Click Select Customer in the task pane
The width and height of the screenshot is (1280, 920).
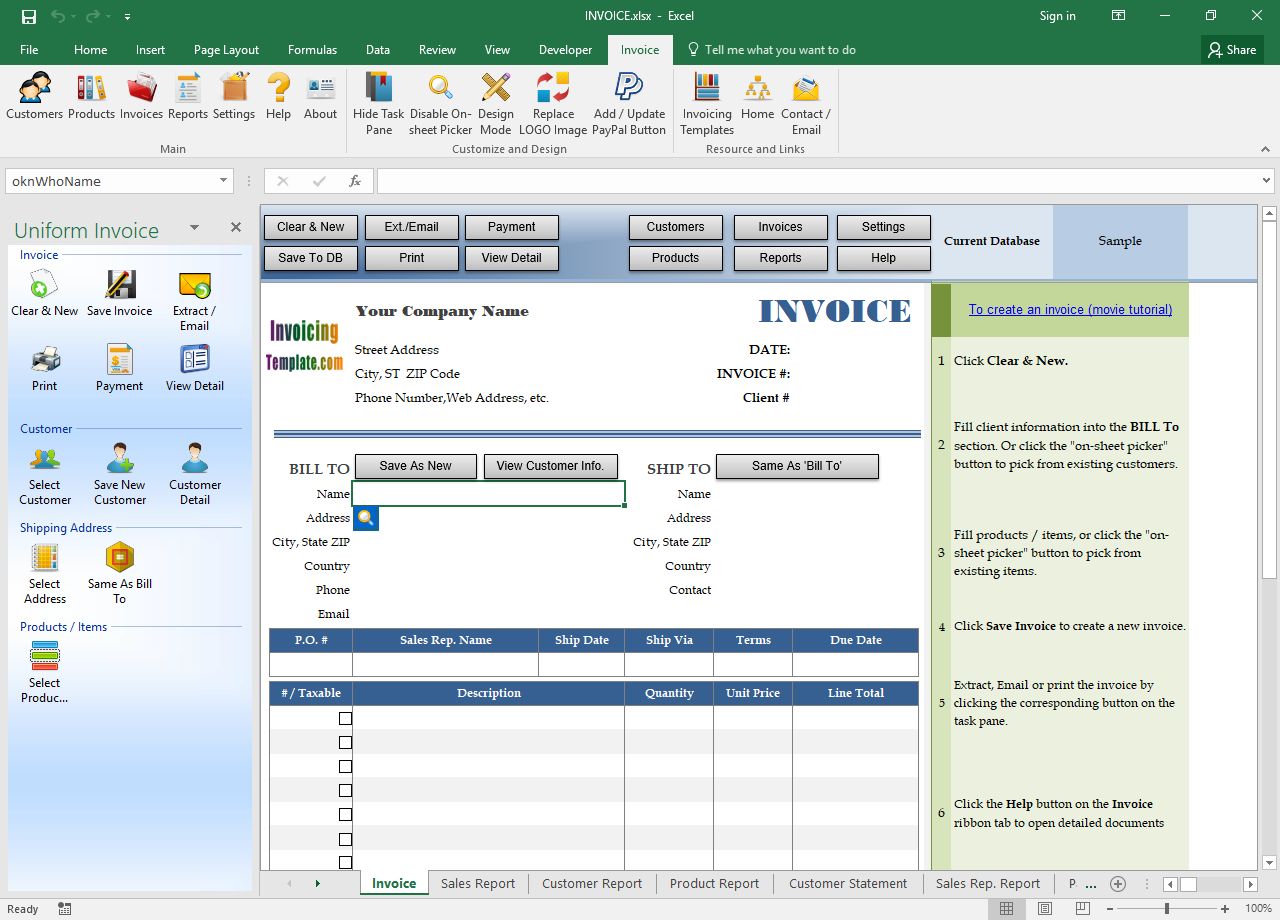pos(44,475)
